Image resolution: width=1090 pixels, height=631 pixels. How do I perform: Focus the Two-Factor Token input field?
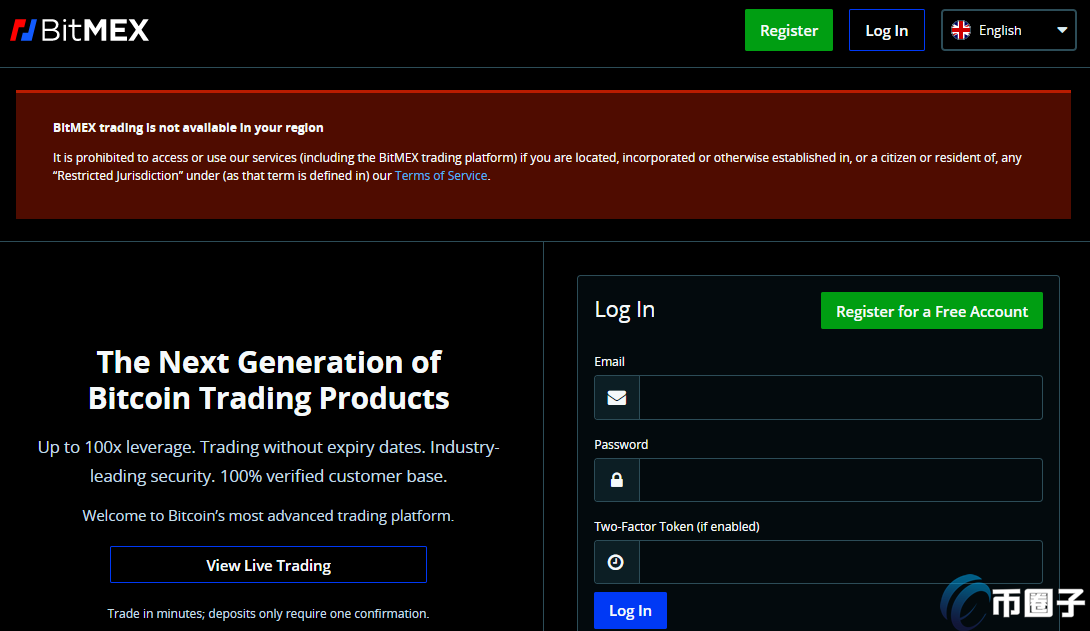click(840, 562)
